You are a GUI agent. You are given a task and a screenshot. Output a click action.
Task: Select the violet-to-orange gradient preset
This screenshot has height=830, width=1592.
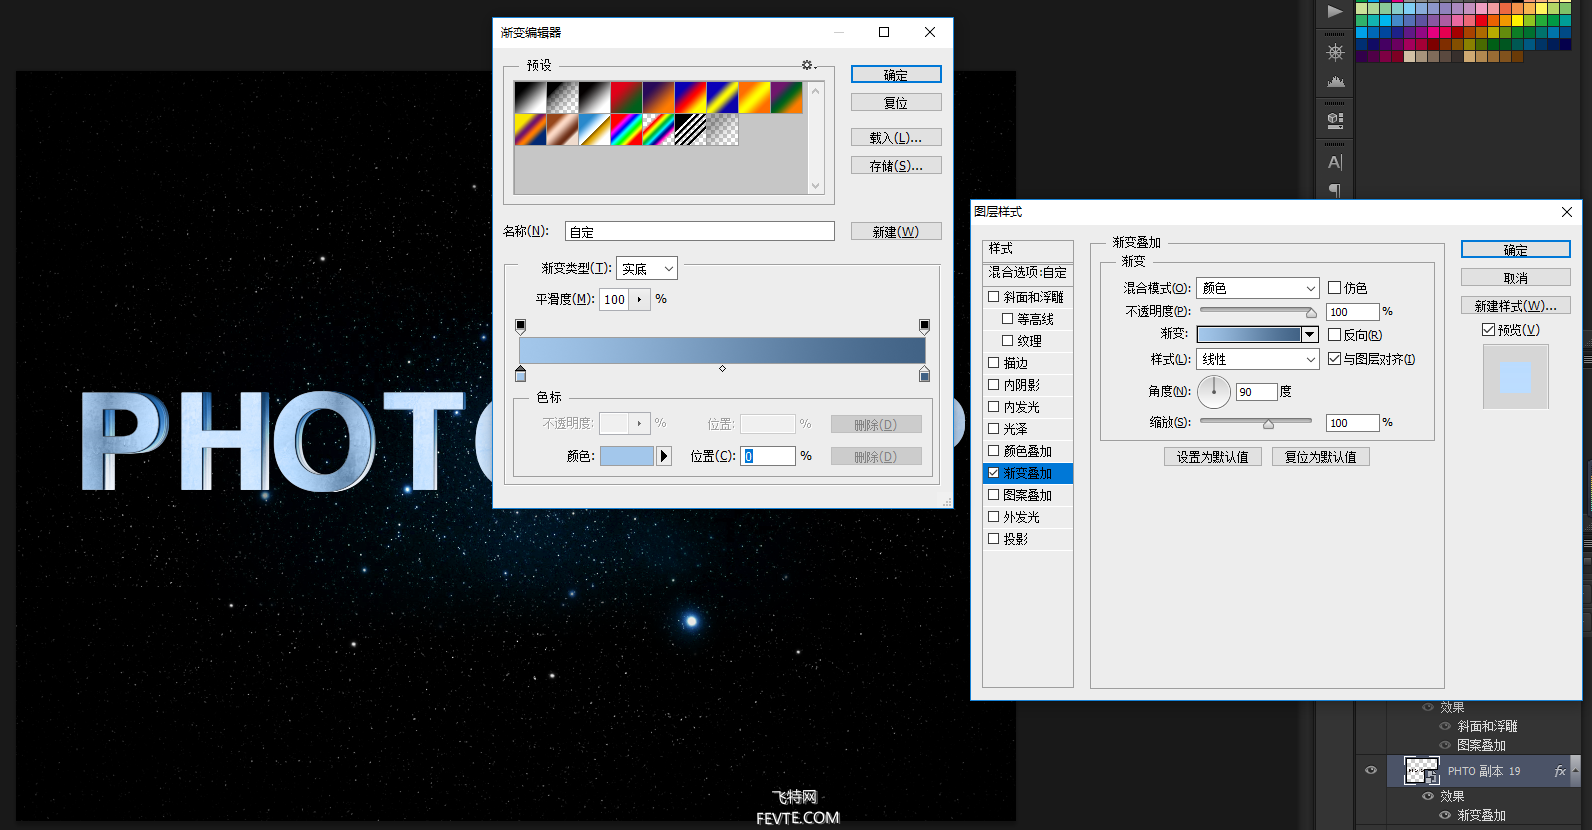(x=658, y=98)
